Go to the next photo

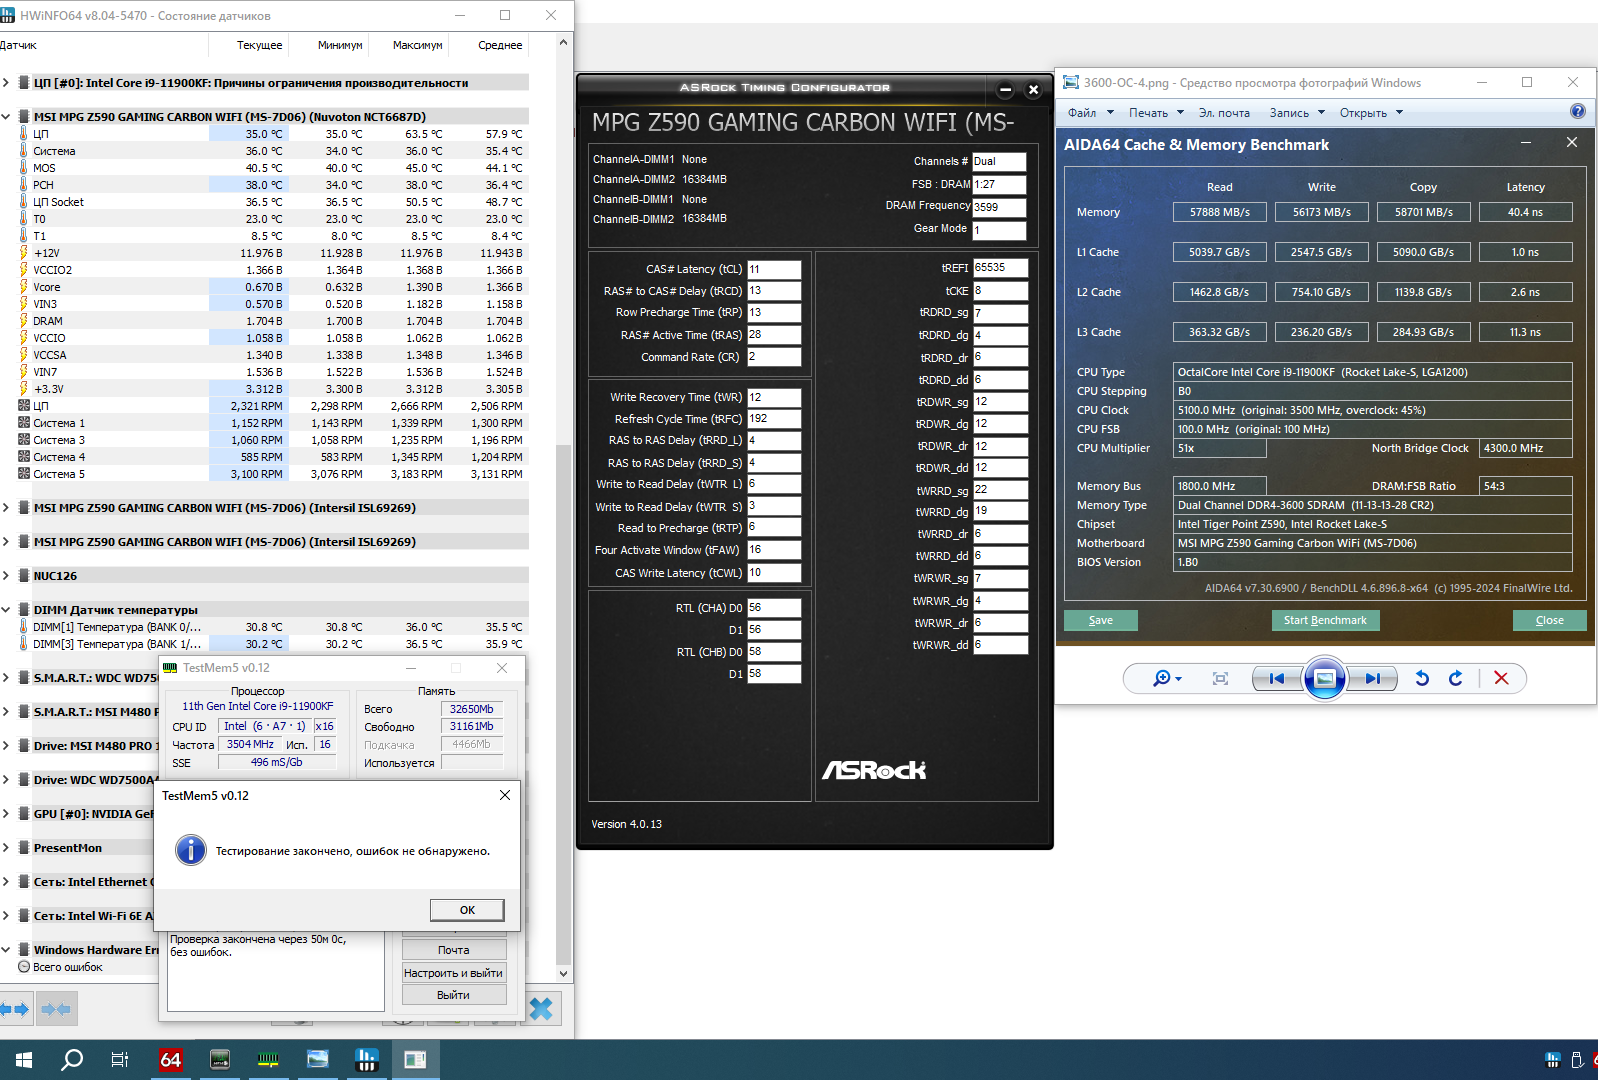tap(1372, 678)
